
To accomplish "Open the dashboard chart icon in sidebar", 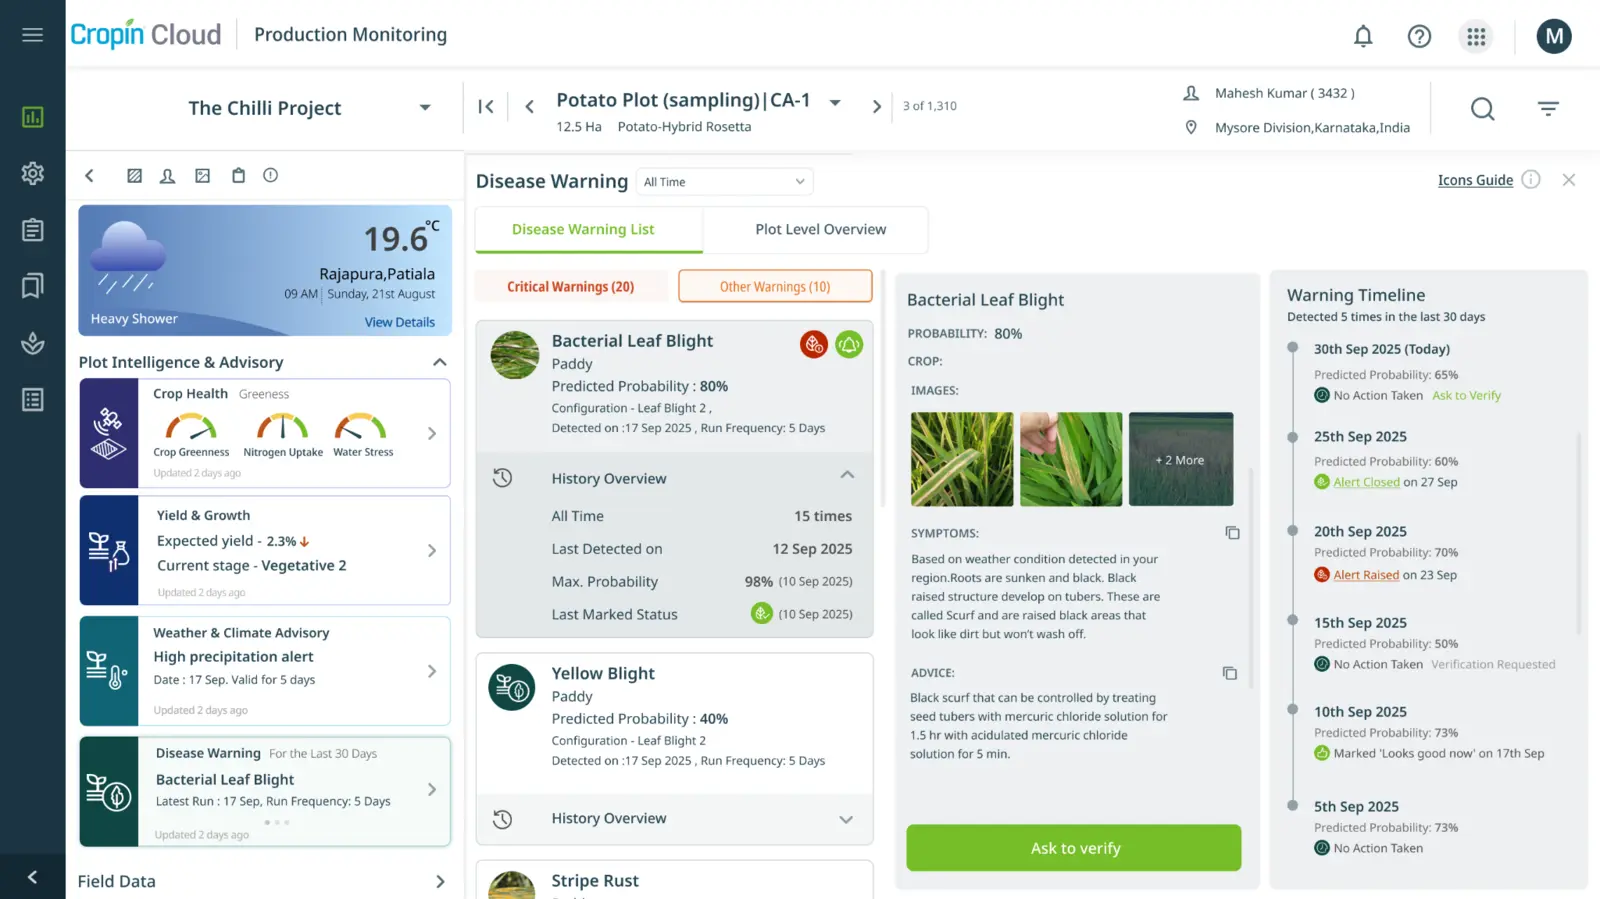I will tap(33, 117).
